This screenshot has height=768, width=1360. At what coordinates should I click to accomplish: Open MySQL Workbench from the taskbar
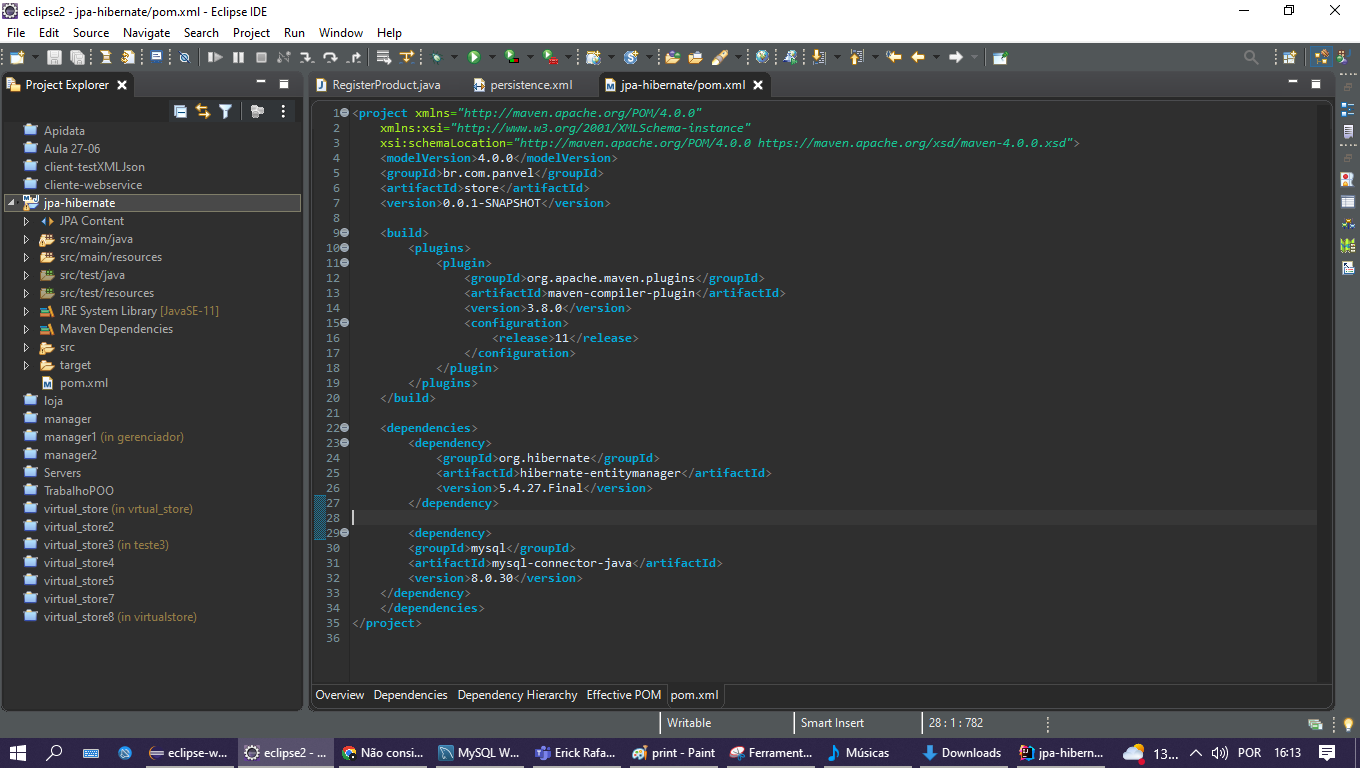pyautogui.click(x=478, y=753)
